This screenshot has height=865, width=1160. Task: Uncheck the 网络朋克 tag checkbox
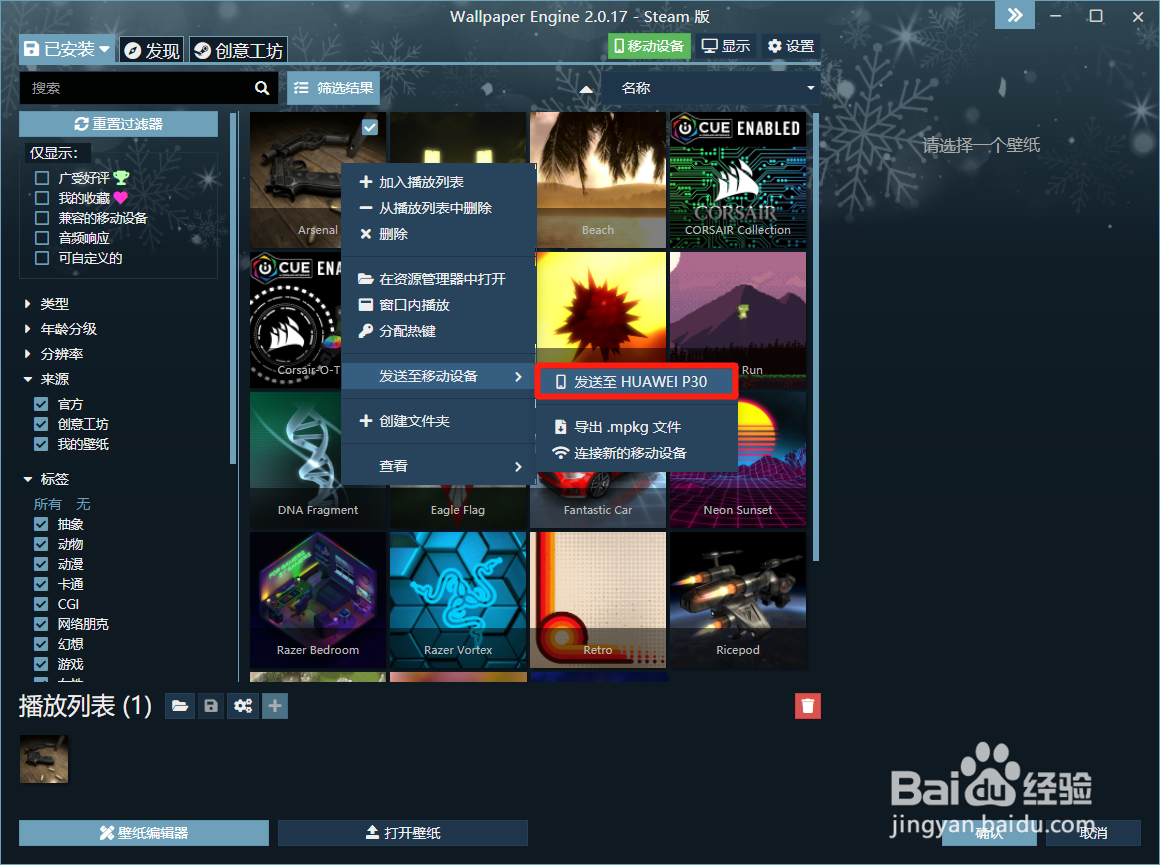tap(41, 624)
